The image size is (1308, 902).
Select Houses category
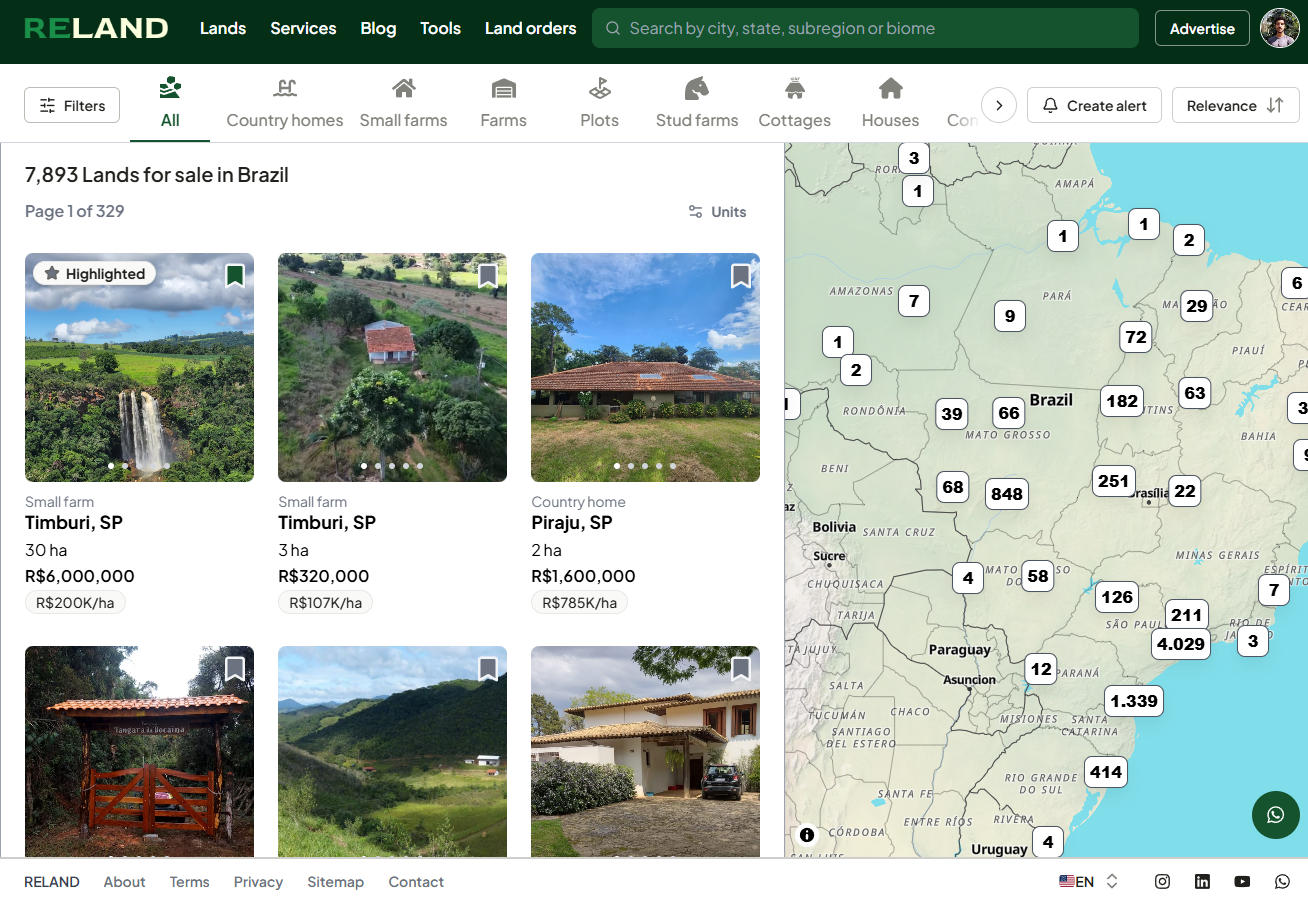[890, 104]
